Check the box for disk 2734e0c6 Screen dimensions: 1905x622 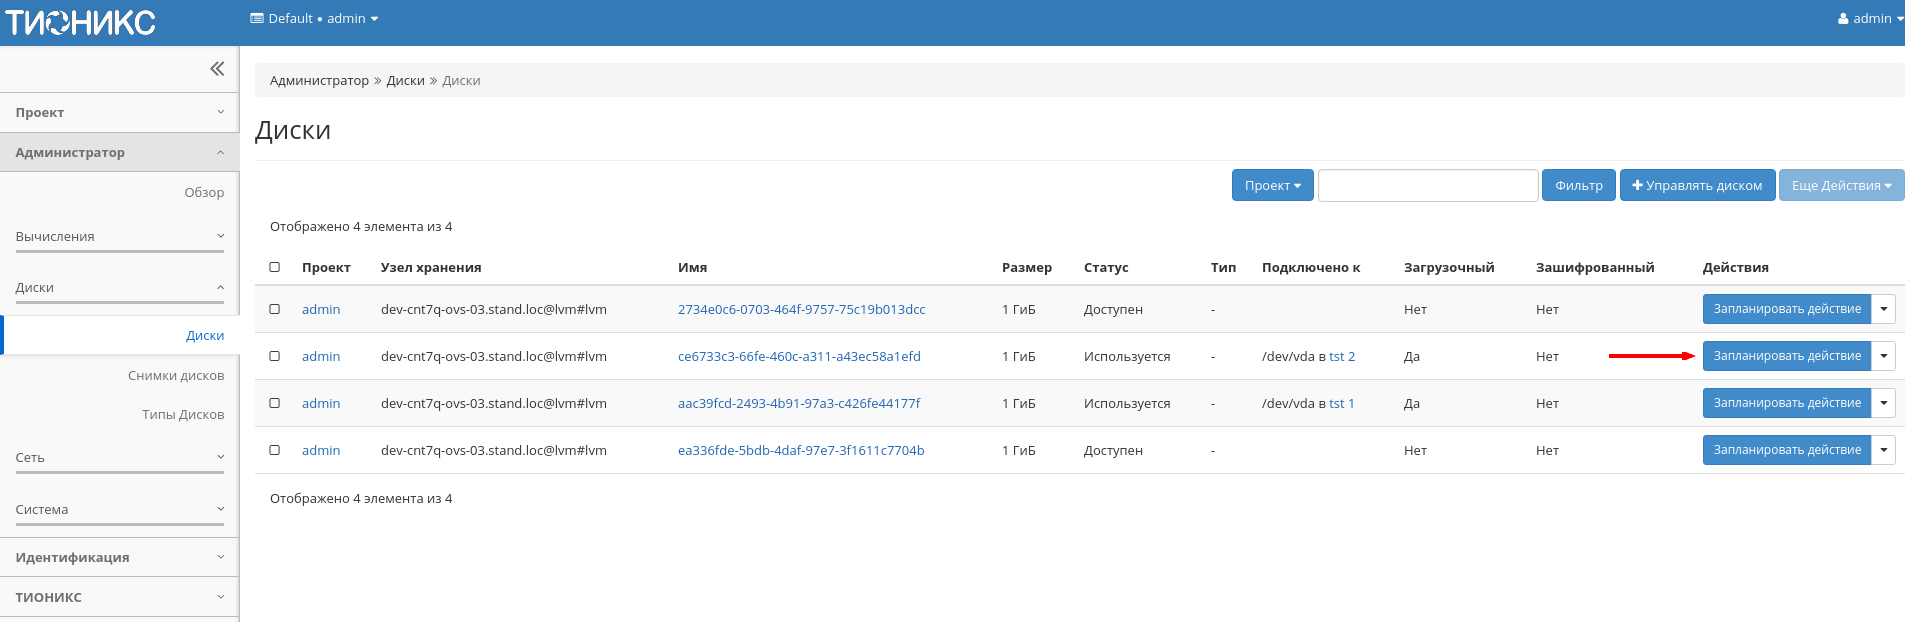click(275, 309)
